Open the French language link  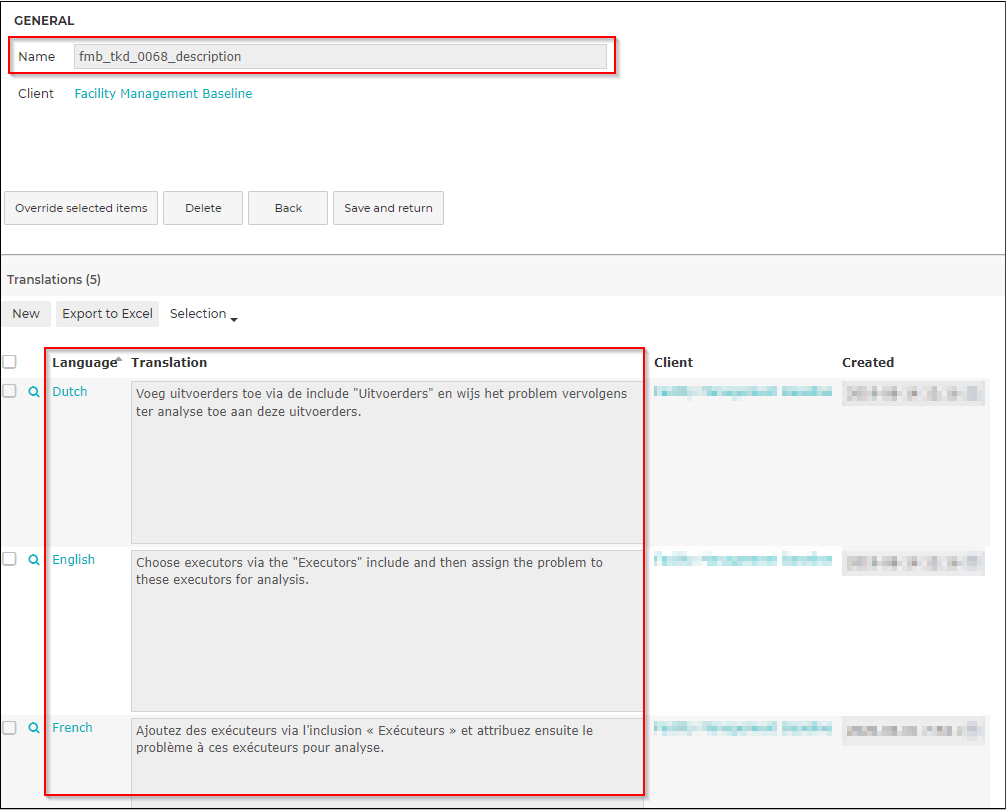[x=72, y=728]
